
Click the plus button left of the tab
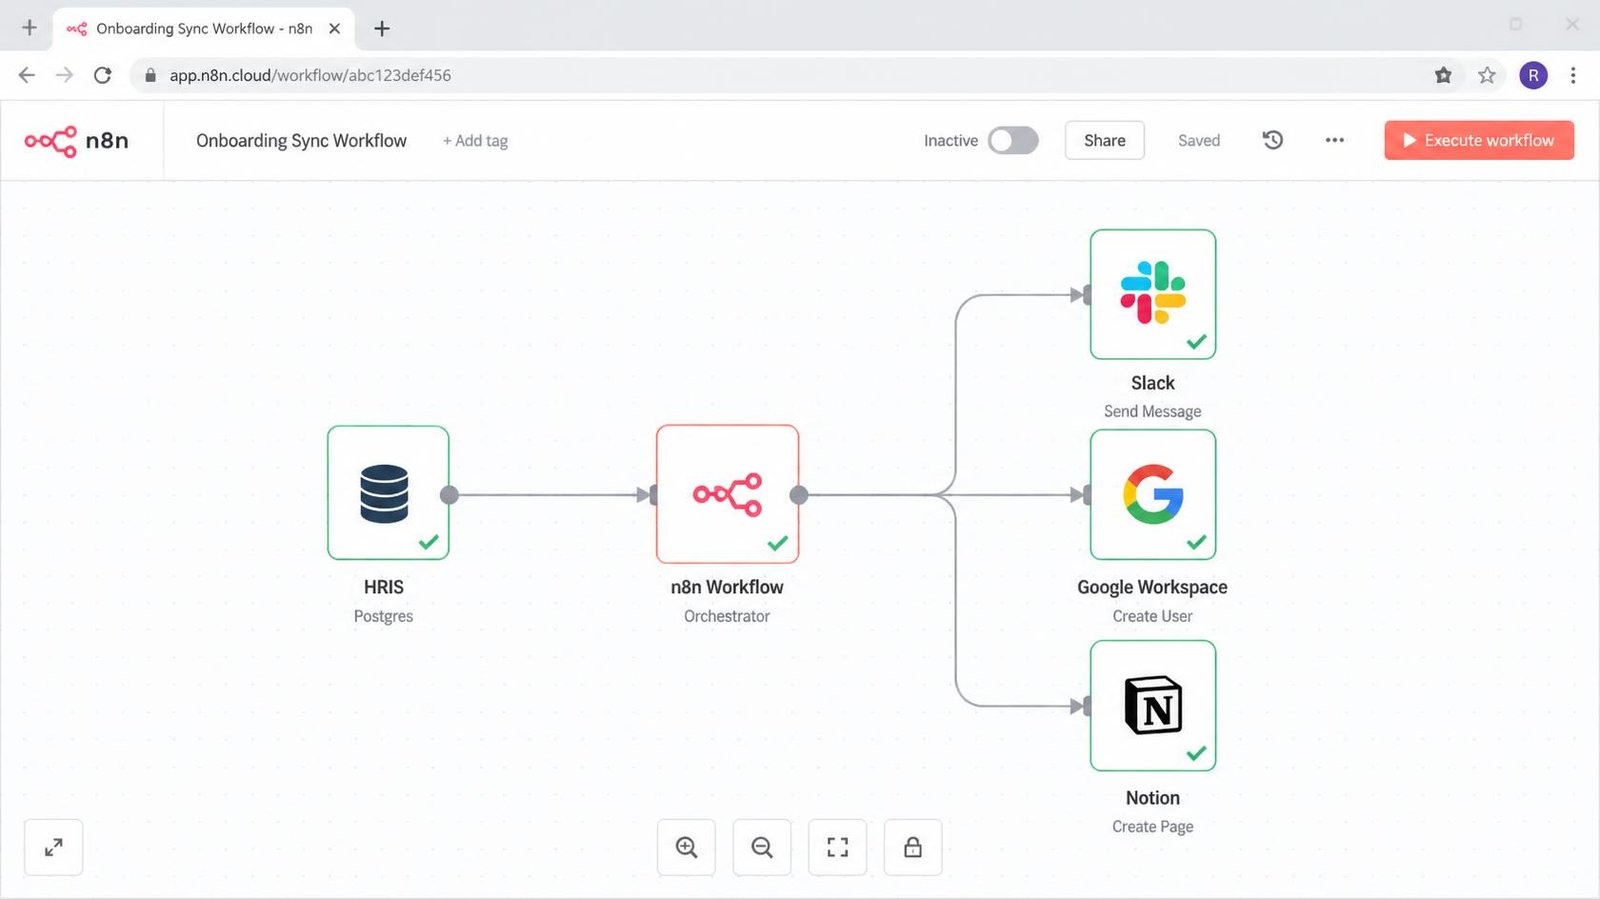pyautogui.click(x=29, y=28)
